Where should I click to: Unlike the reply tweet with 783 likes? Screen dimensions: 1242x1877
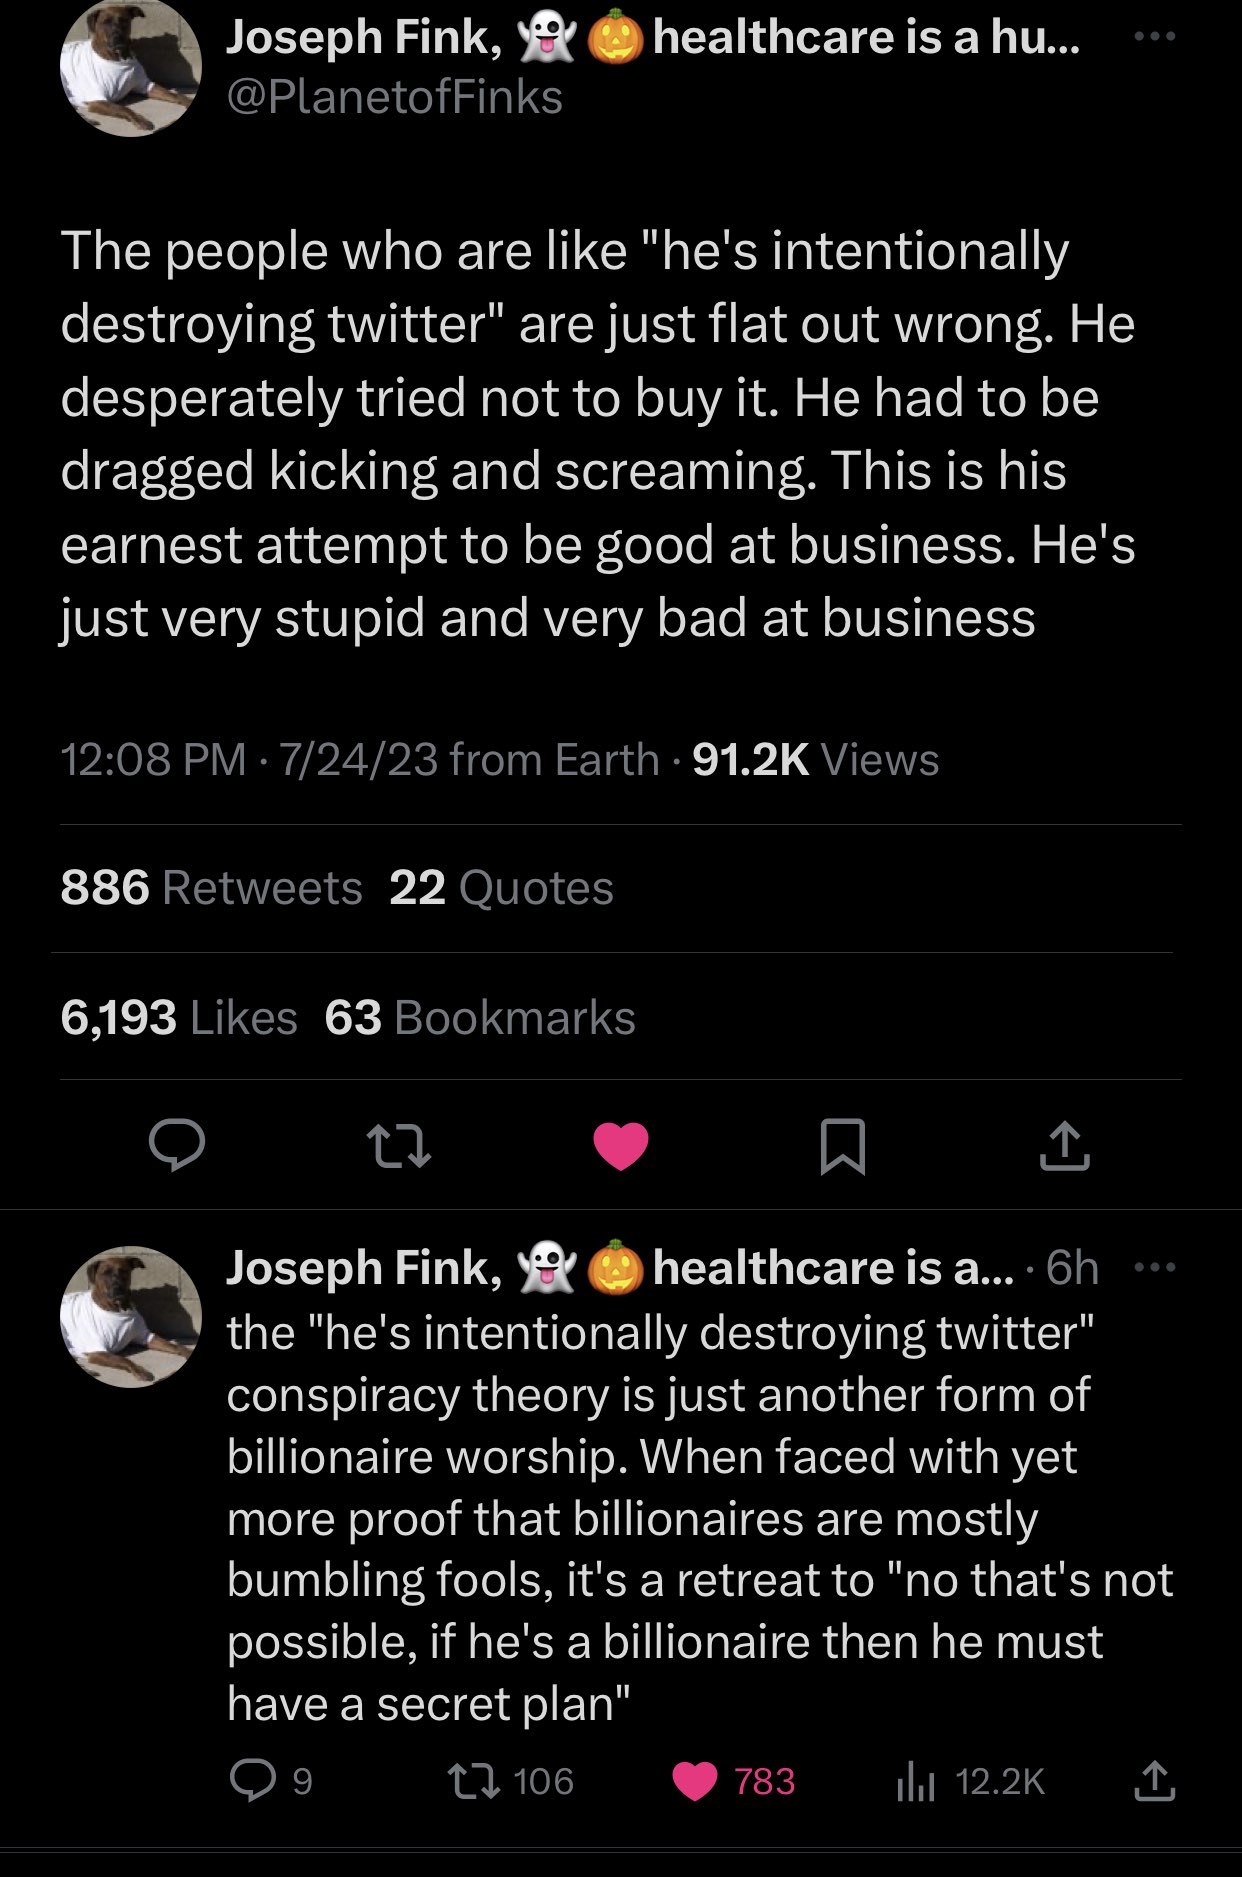[696, 1781]
